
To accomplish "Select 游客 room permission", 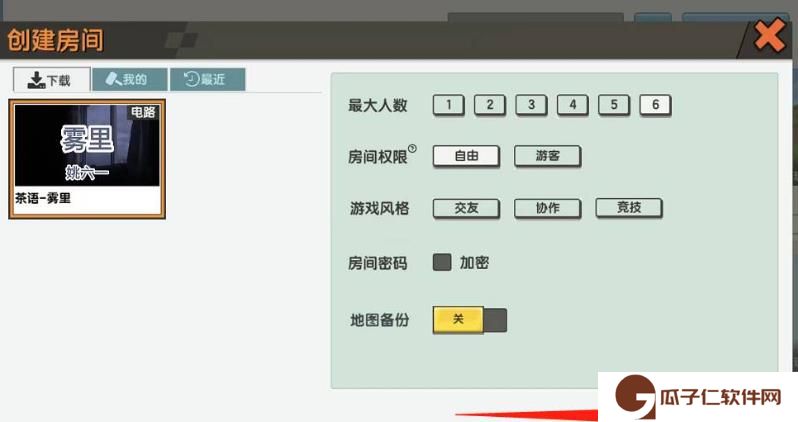I will 548,156.
